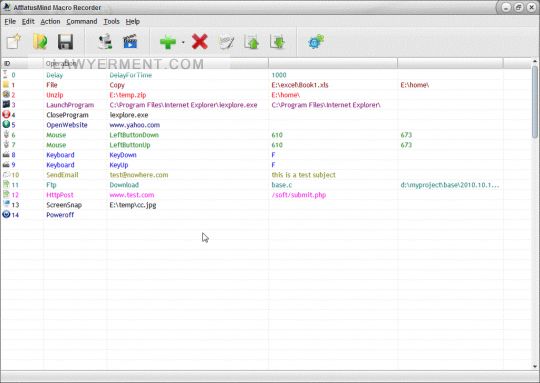Screen dimensions: 540x383
Task: Select the LeftButtonDown cell
Action: click(x=134, y=135)
